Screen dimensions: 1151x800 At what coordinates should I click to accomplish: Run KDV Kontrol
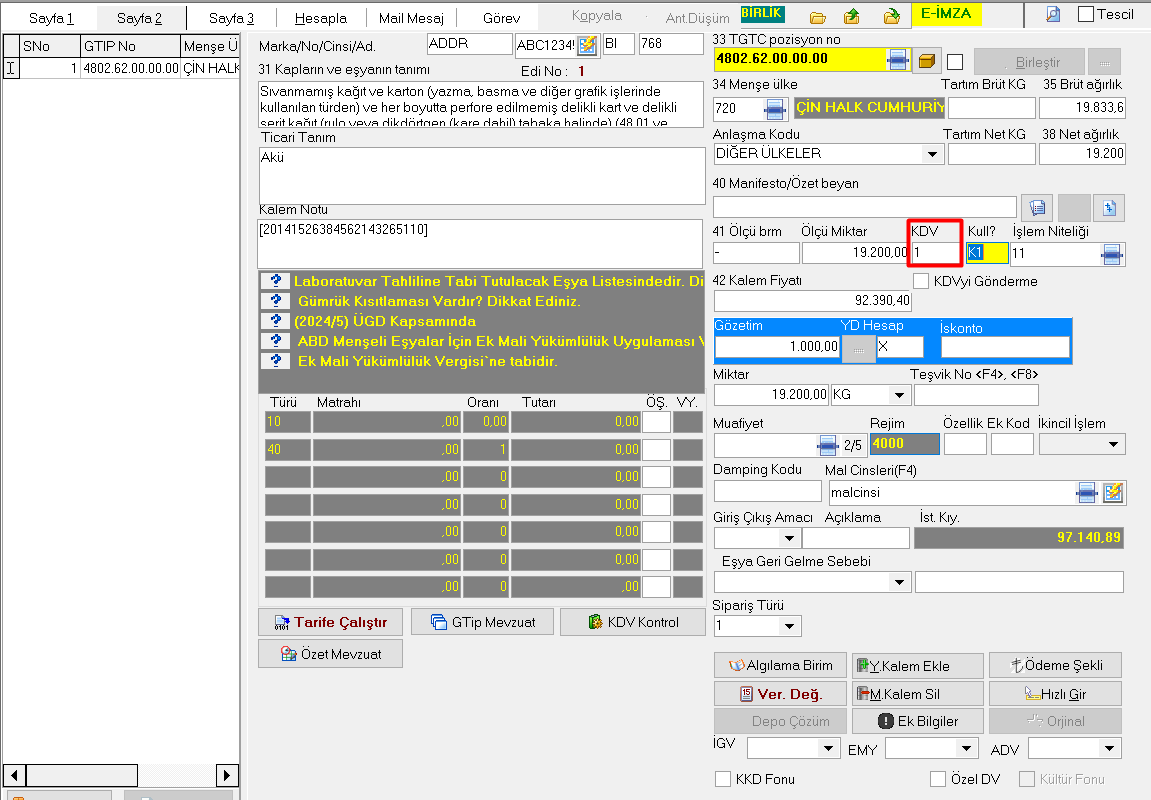click(633, 622)
